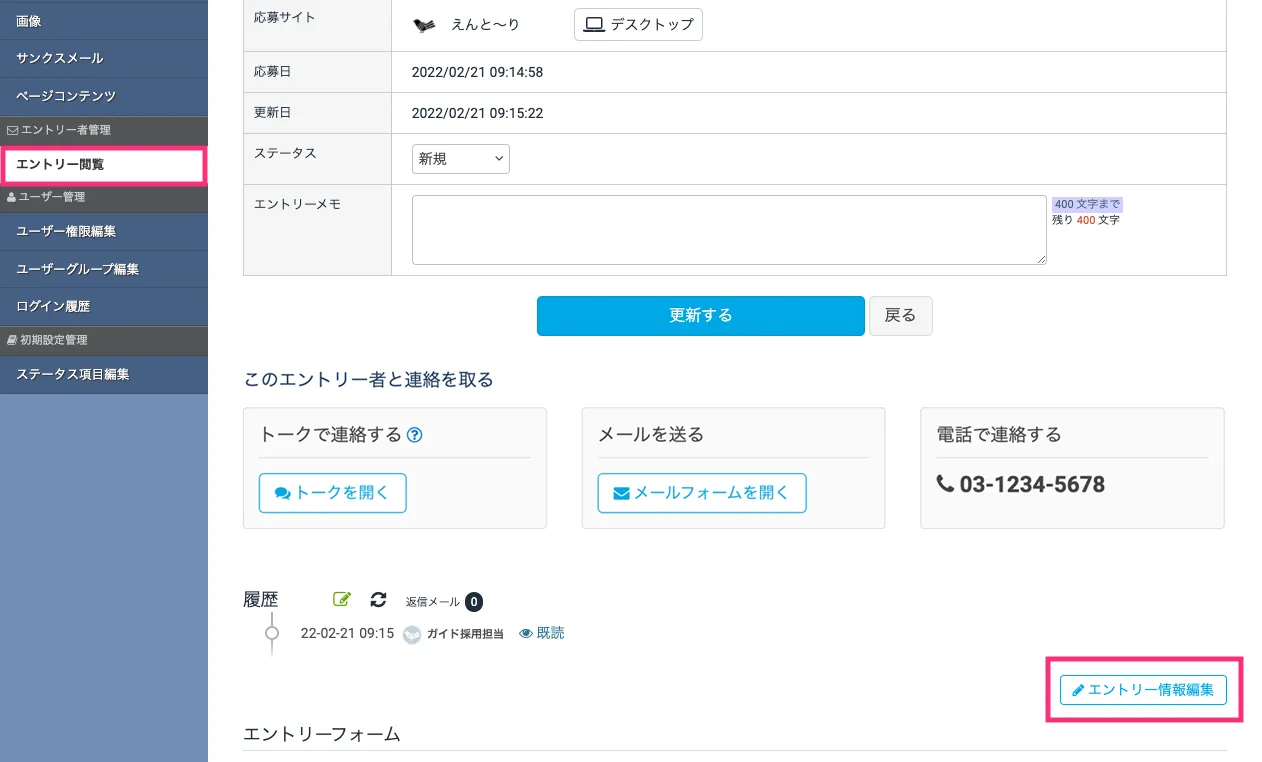Click the history timeline circle marker
The image size is (1262, 762).
tap(272, 633)
